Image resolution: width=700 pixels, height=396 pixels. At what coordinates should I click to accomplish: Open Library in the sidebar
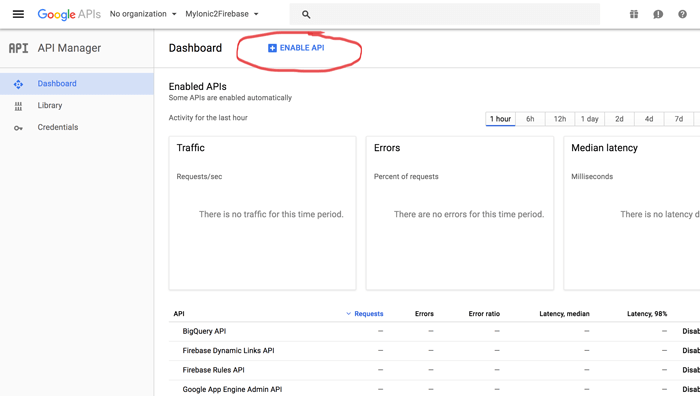click(77, 106)
